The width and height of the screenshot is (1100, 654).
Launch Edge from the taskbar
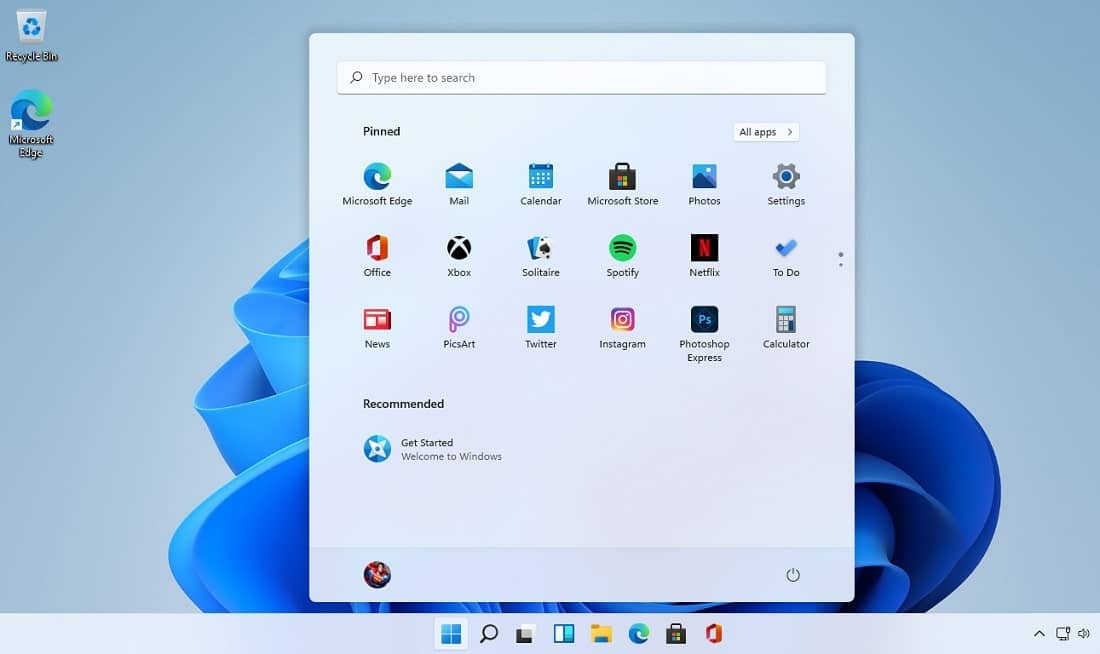click(638, 634)
